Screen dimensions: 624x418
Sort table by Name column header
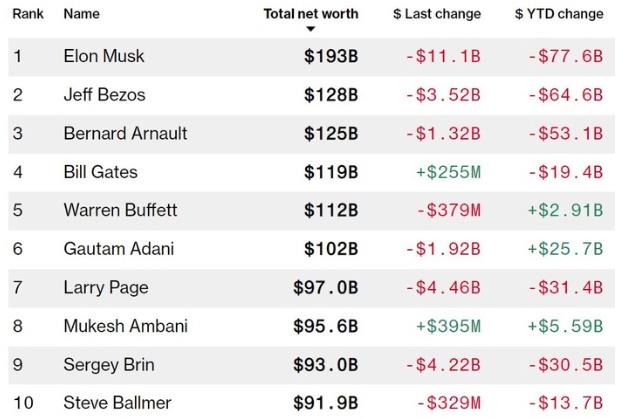click(80, 14)
